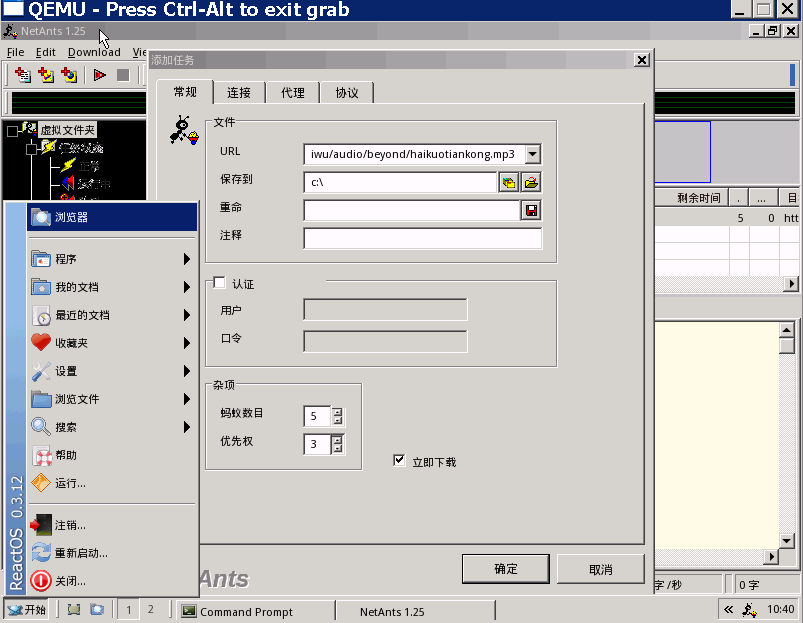Screen dimensions: 803x623
Task: Open the Download menu in NetAnts
Action: (x=94, y=52)
